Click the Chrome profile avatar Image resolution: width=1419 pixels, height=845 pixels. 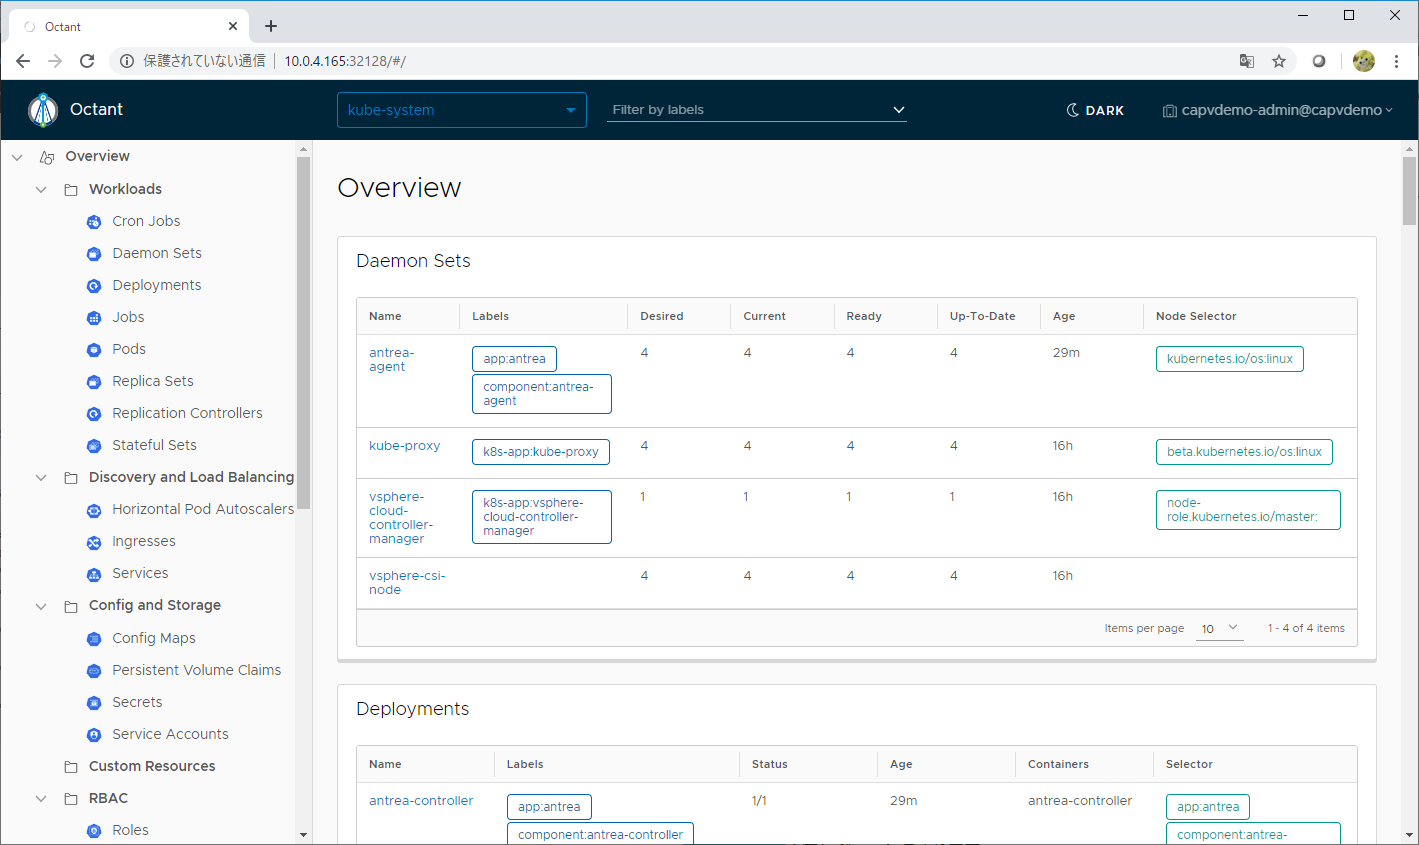pos(1364,61)
